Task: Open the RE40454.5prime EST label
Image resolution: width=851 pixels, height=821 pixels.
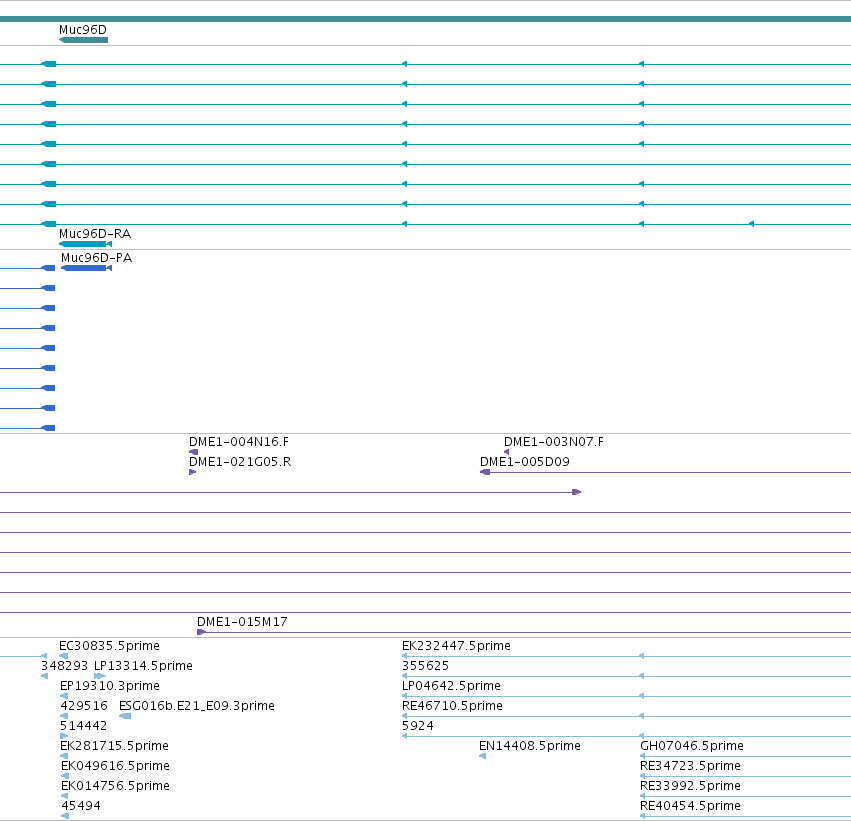Action: [690, 806]
